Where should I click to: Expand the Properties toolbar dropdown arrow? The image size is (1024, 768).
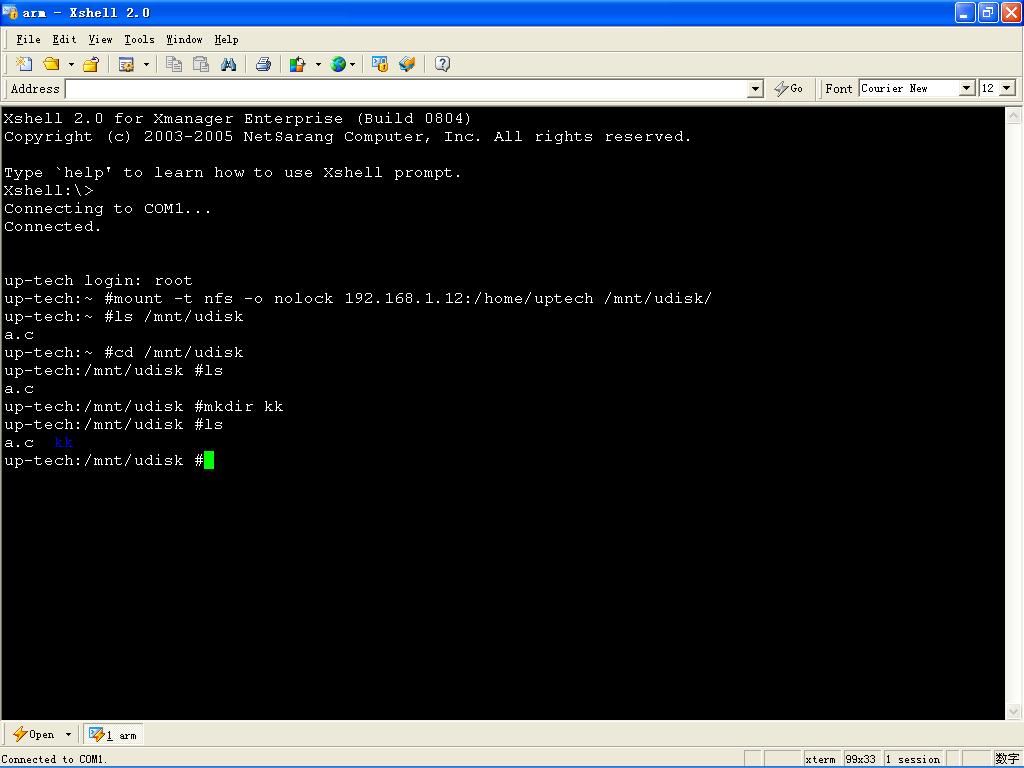146,64
